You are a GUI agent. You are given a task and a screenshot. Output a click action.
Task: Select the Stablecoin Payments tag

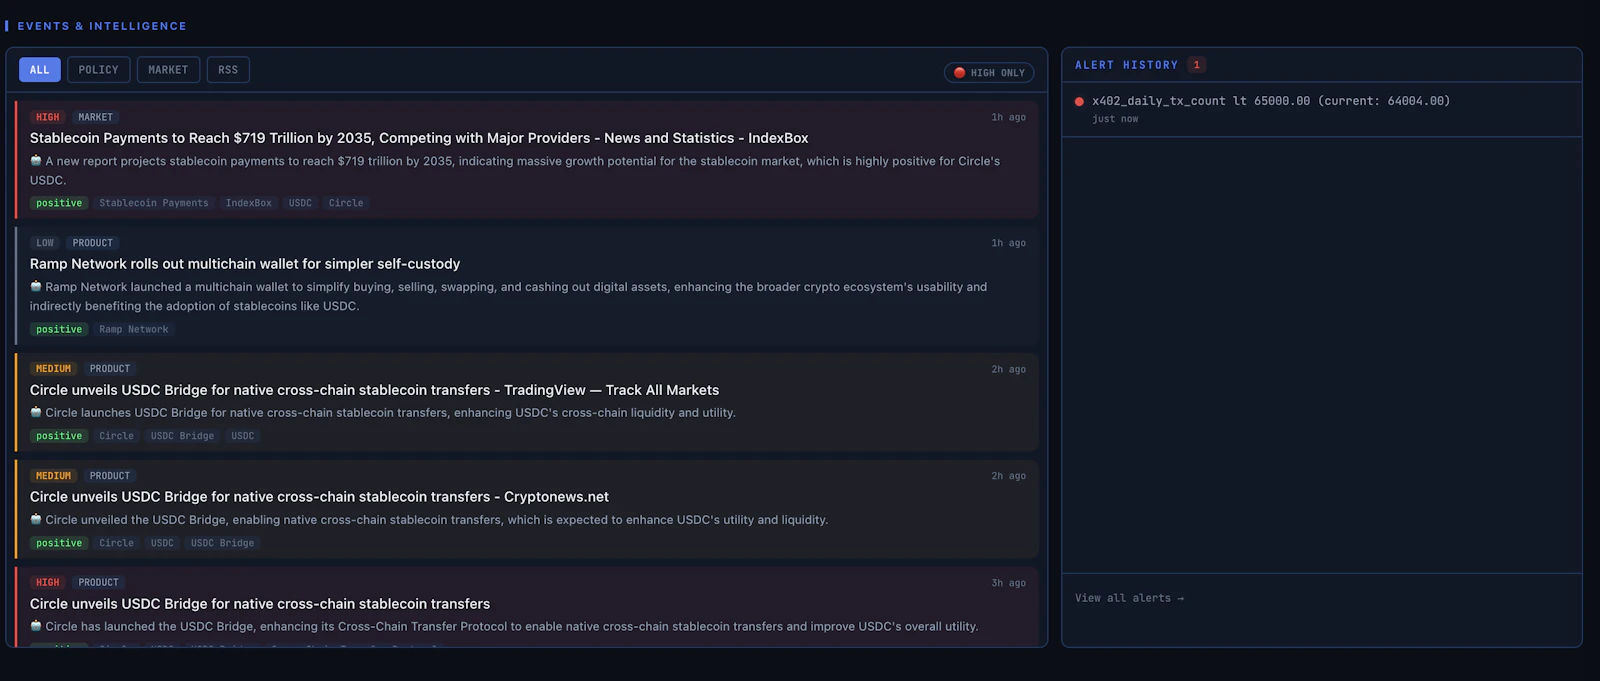pos(154,203)
